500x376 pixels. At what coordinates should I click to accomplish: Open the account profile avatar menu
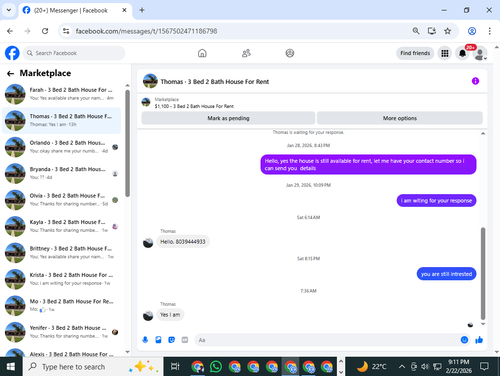click(x=480, y=53)
